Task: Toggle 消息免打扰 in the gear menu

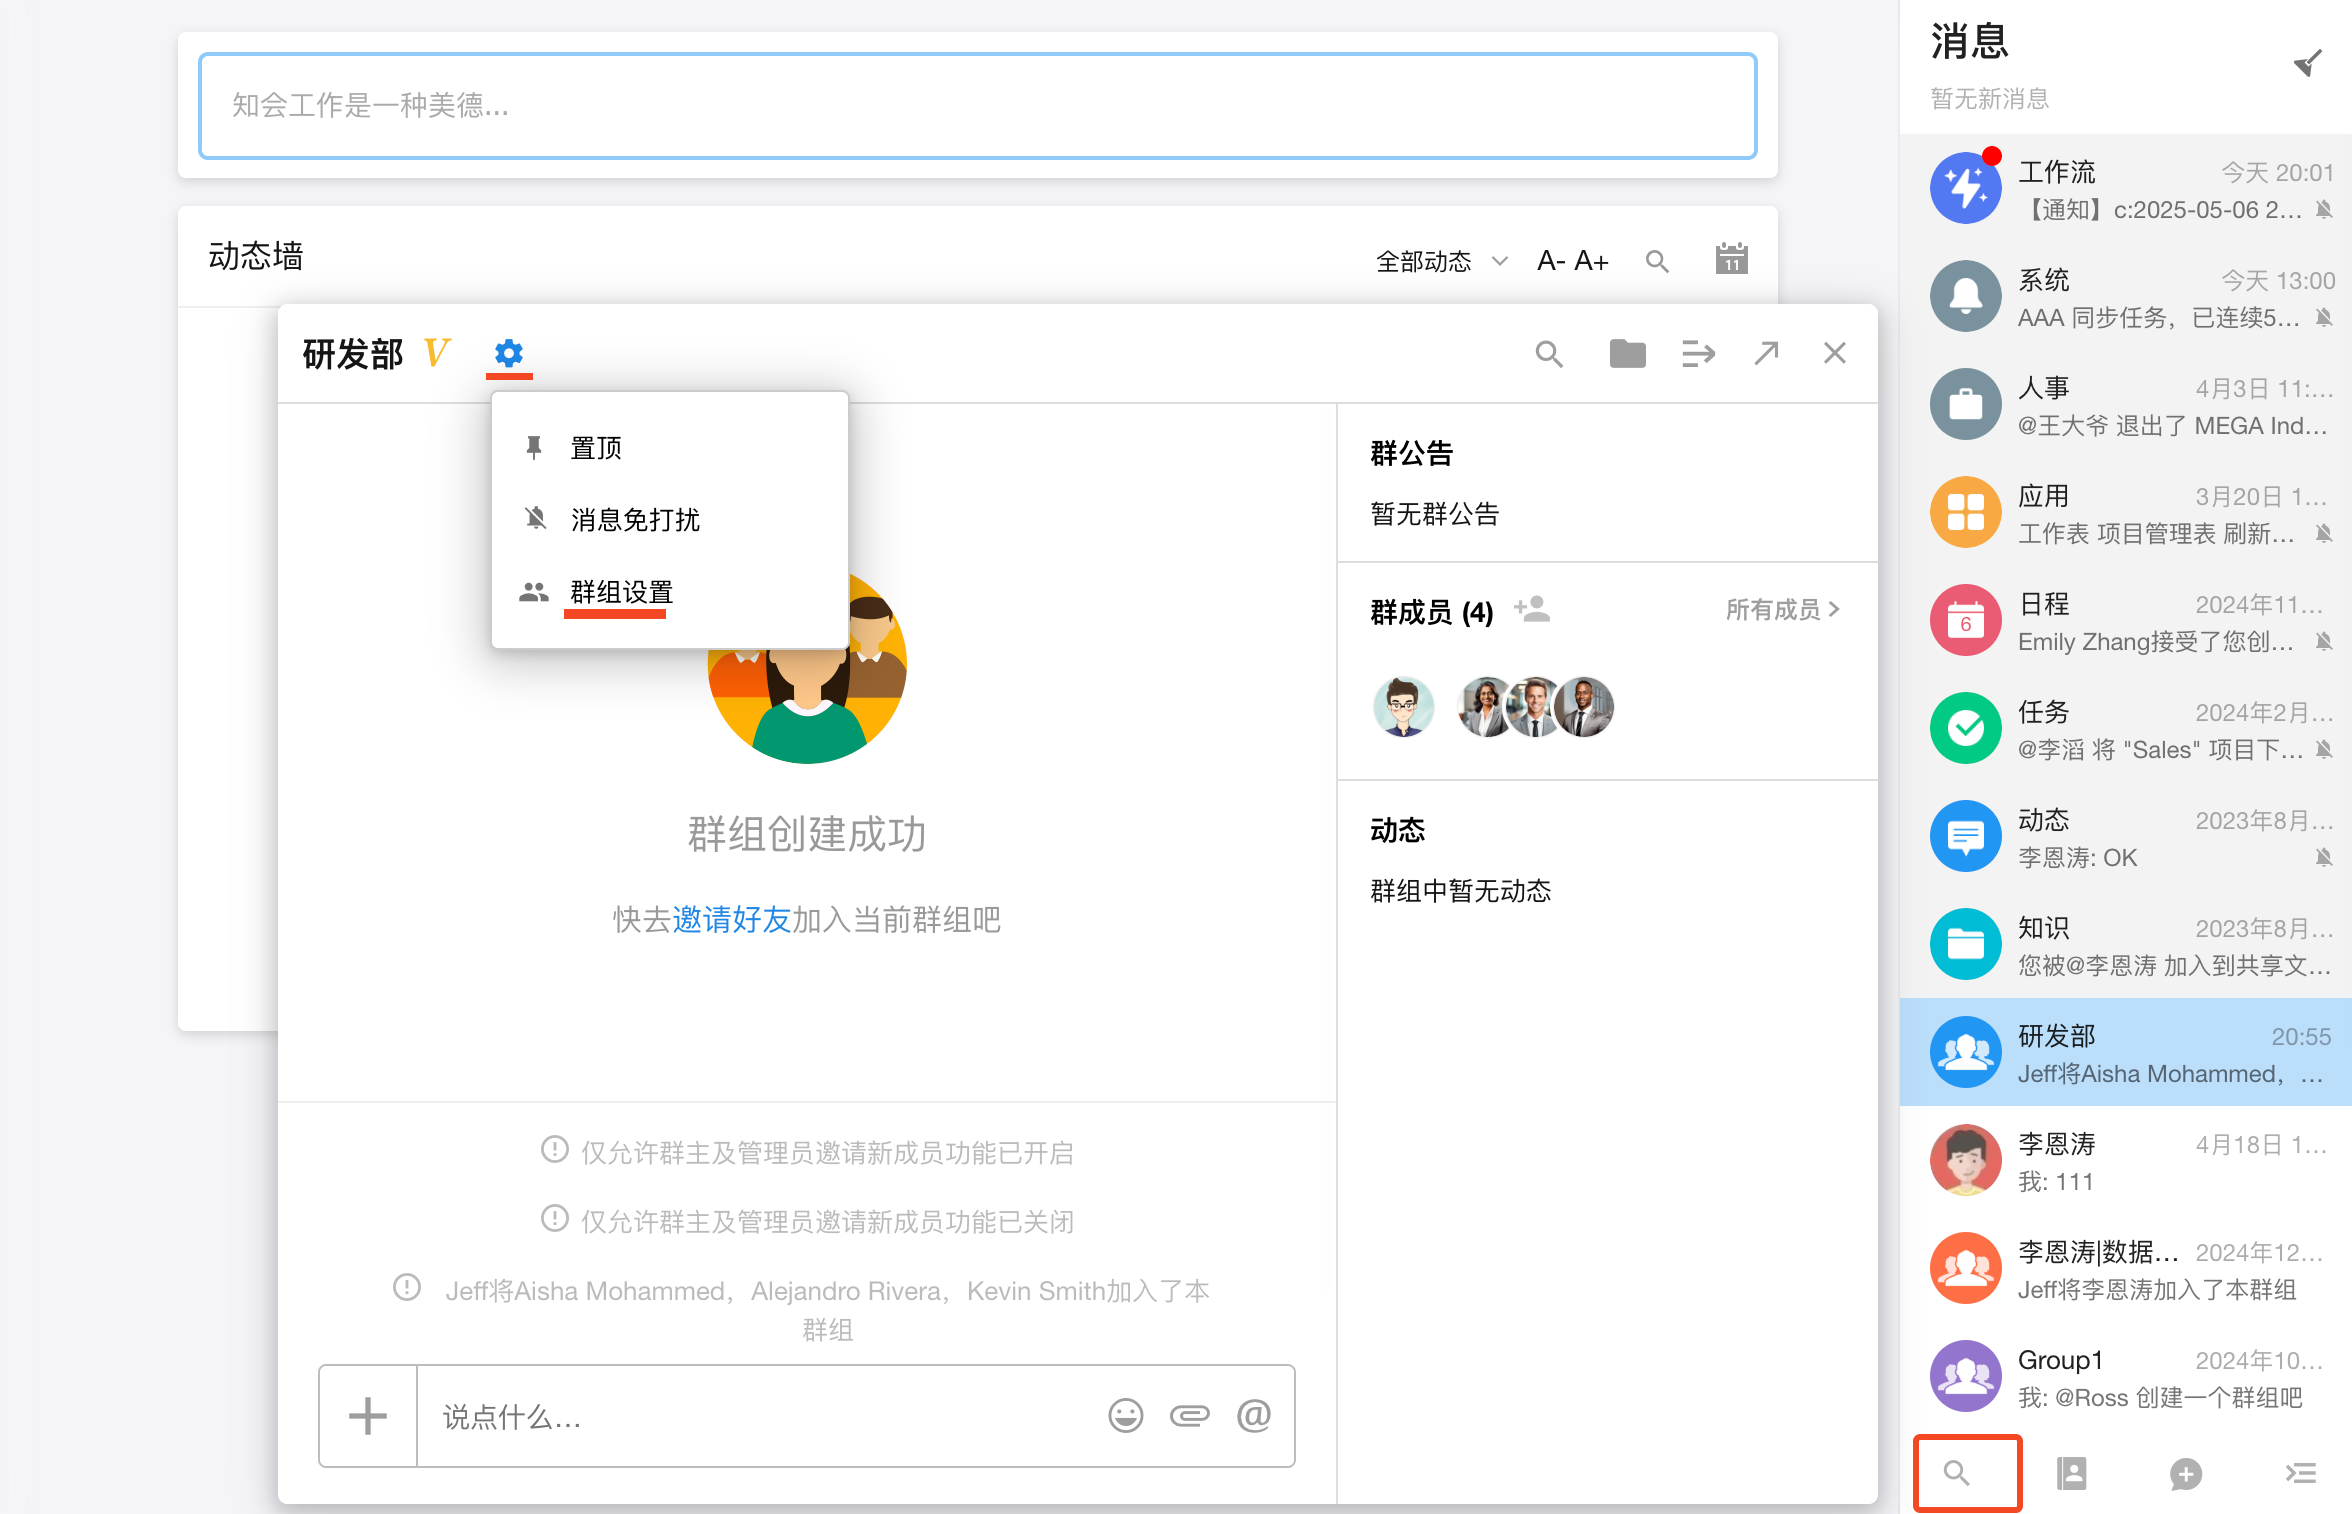Action: pos(634,519)
